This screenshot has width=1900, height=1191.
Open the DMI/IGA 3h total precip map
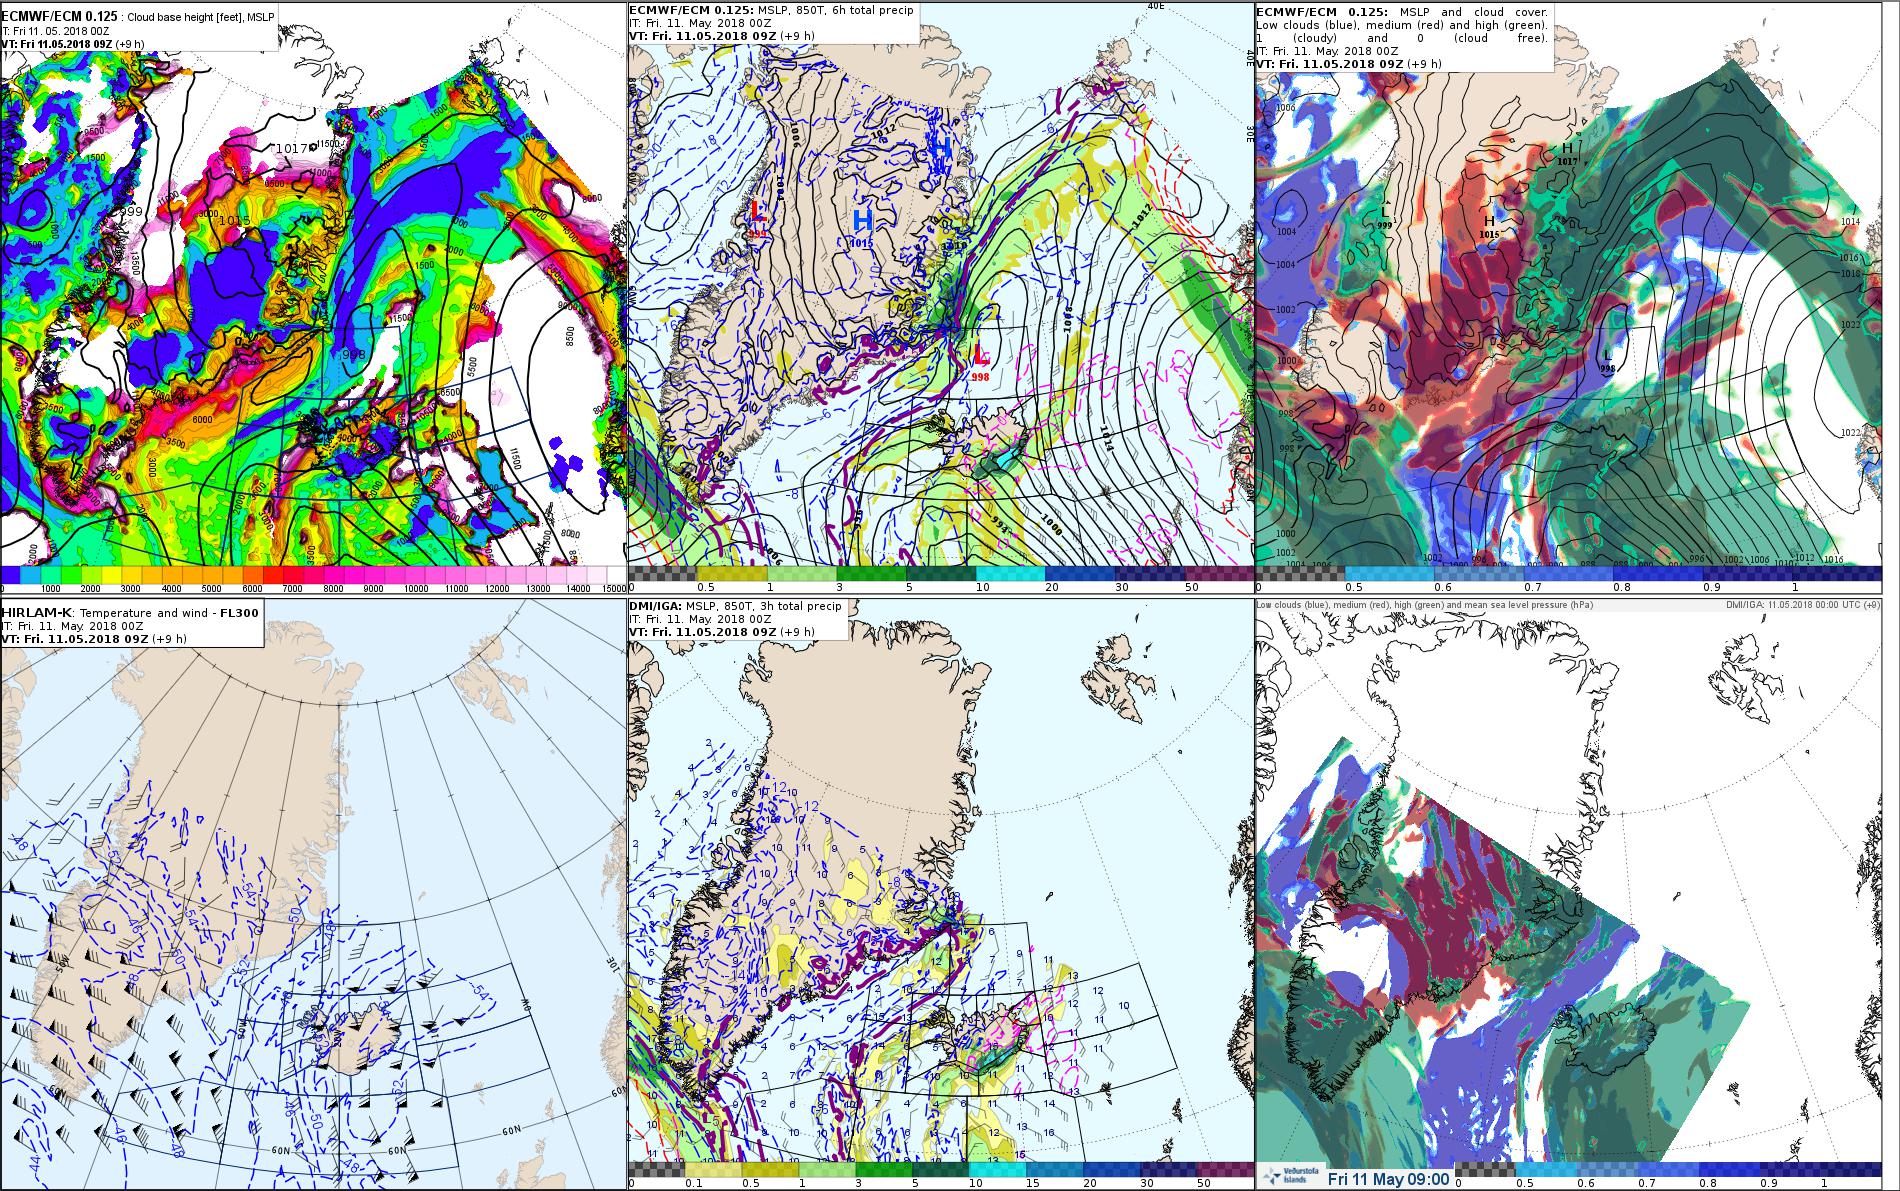pyautogui.click(x=940, y=895)
